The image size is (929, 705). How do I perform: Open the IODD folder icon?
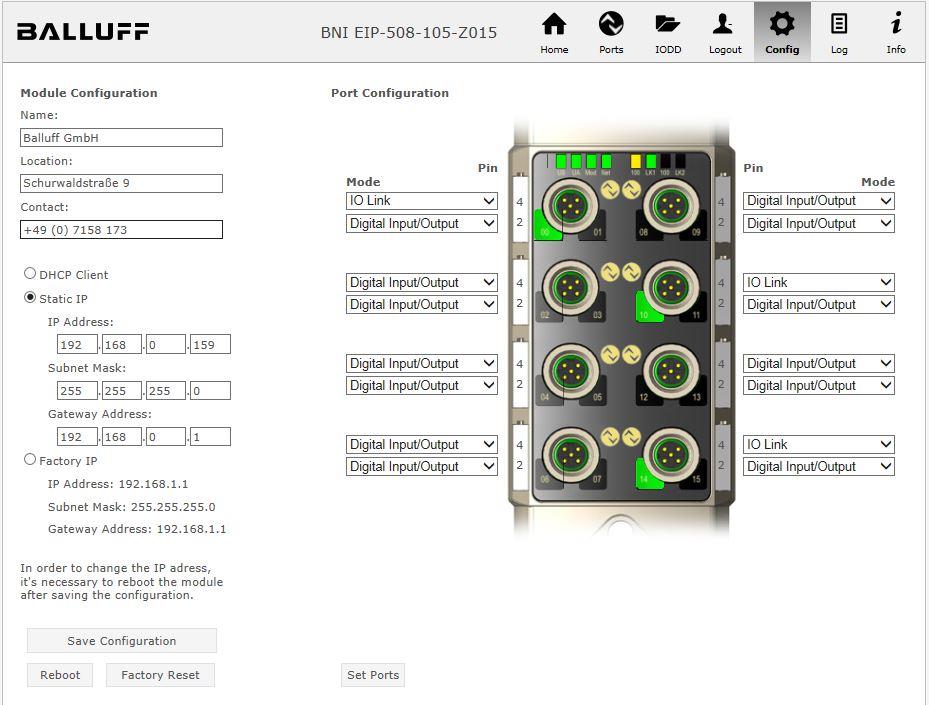668,24
